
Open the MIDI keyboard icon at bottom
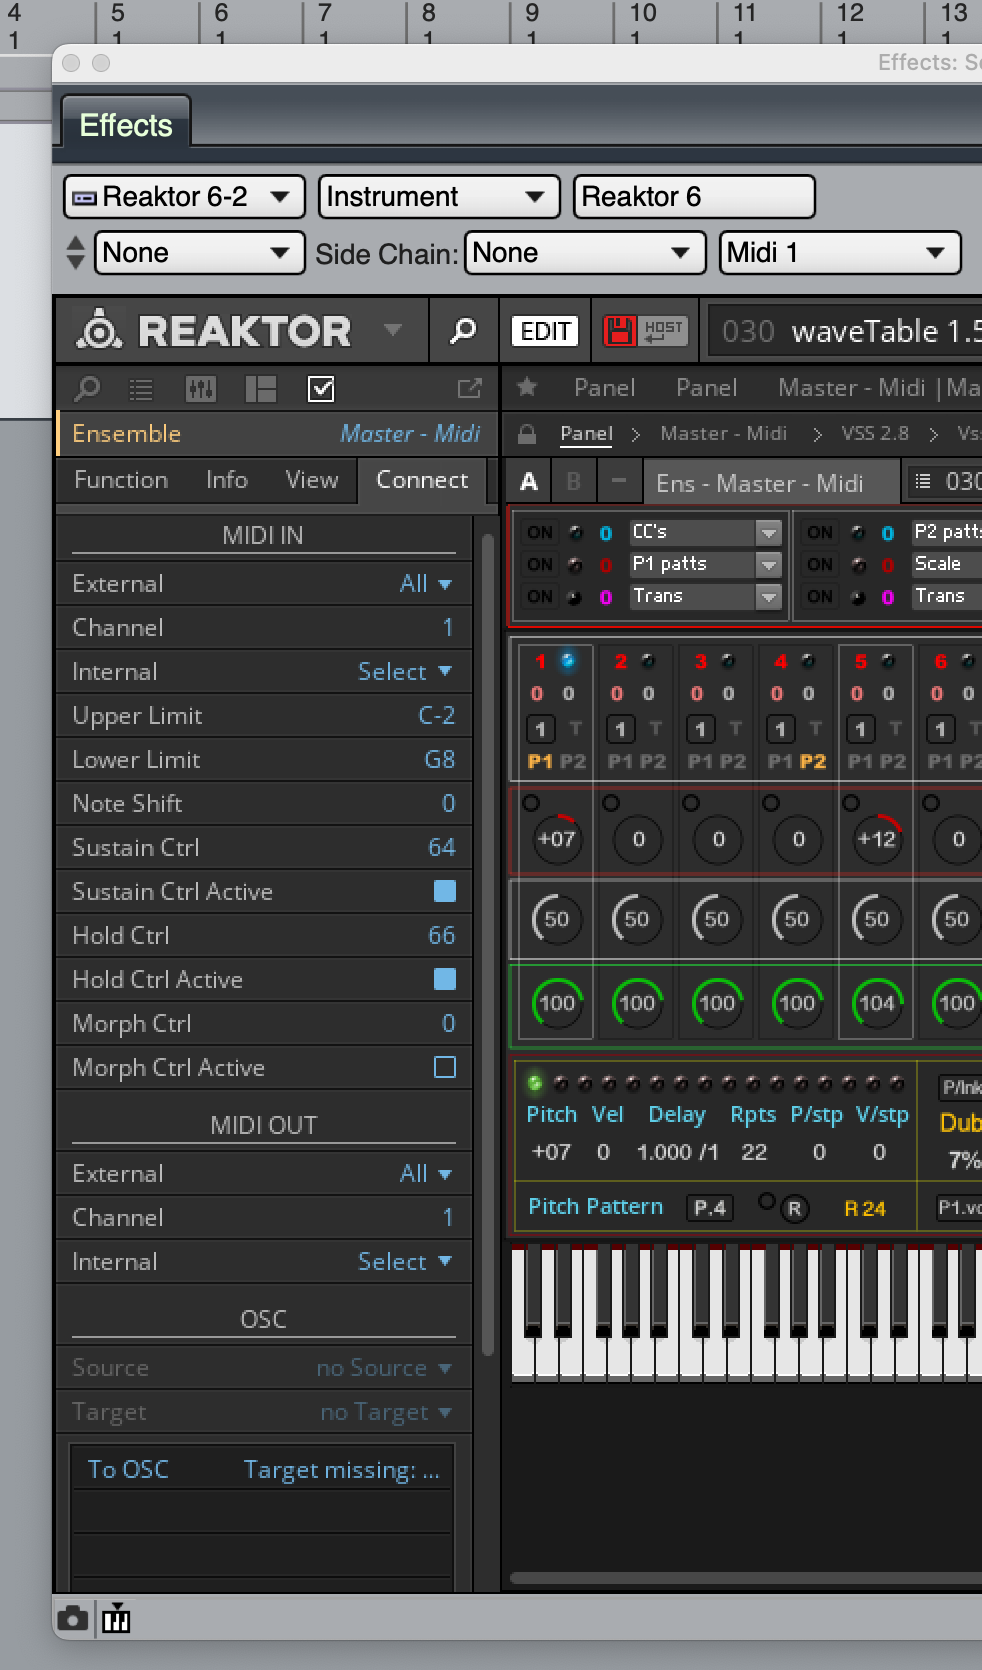click(x=116, y=1618)
